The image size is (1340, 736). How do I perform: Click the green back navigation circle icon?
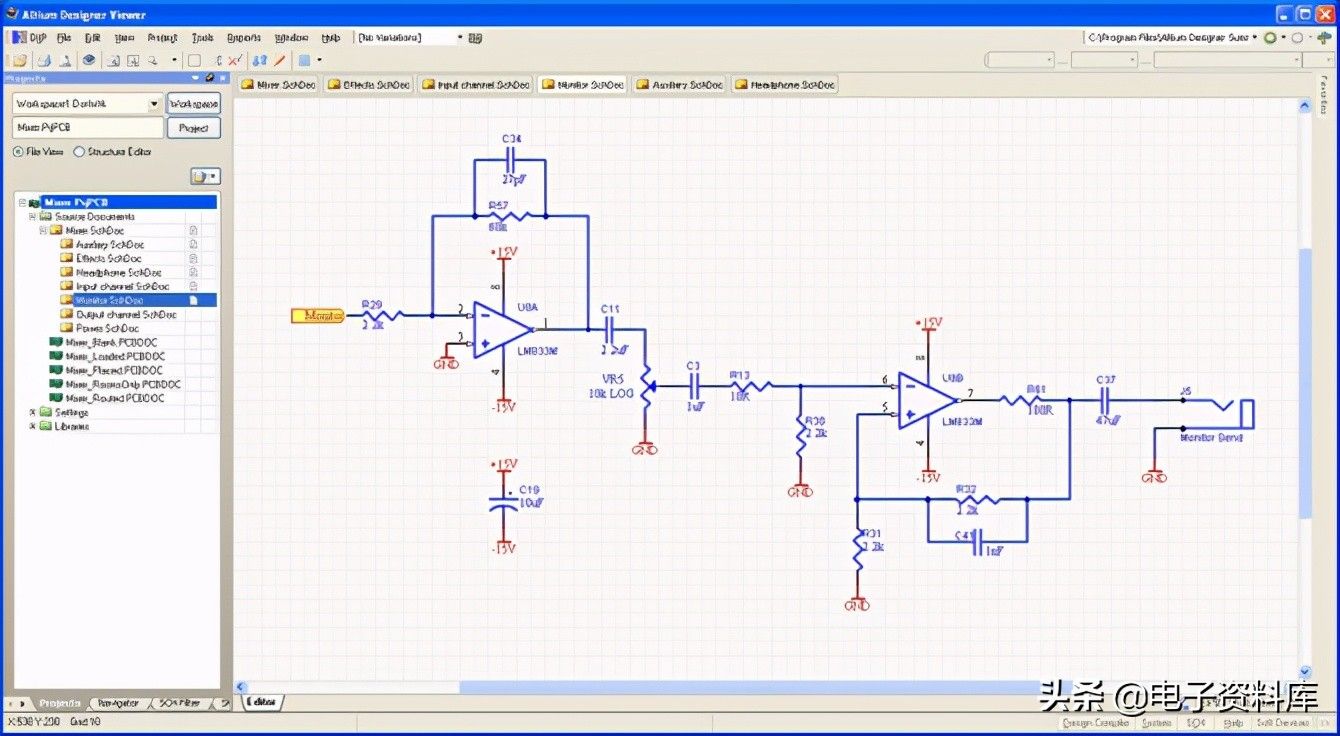point(1270,37)
